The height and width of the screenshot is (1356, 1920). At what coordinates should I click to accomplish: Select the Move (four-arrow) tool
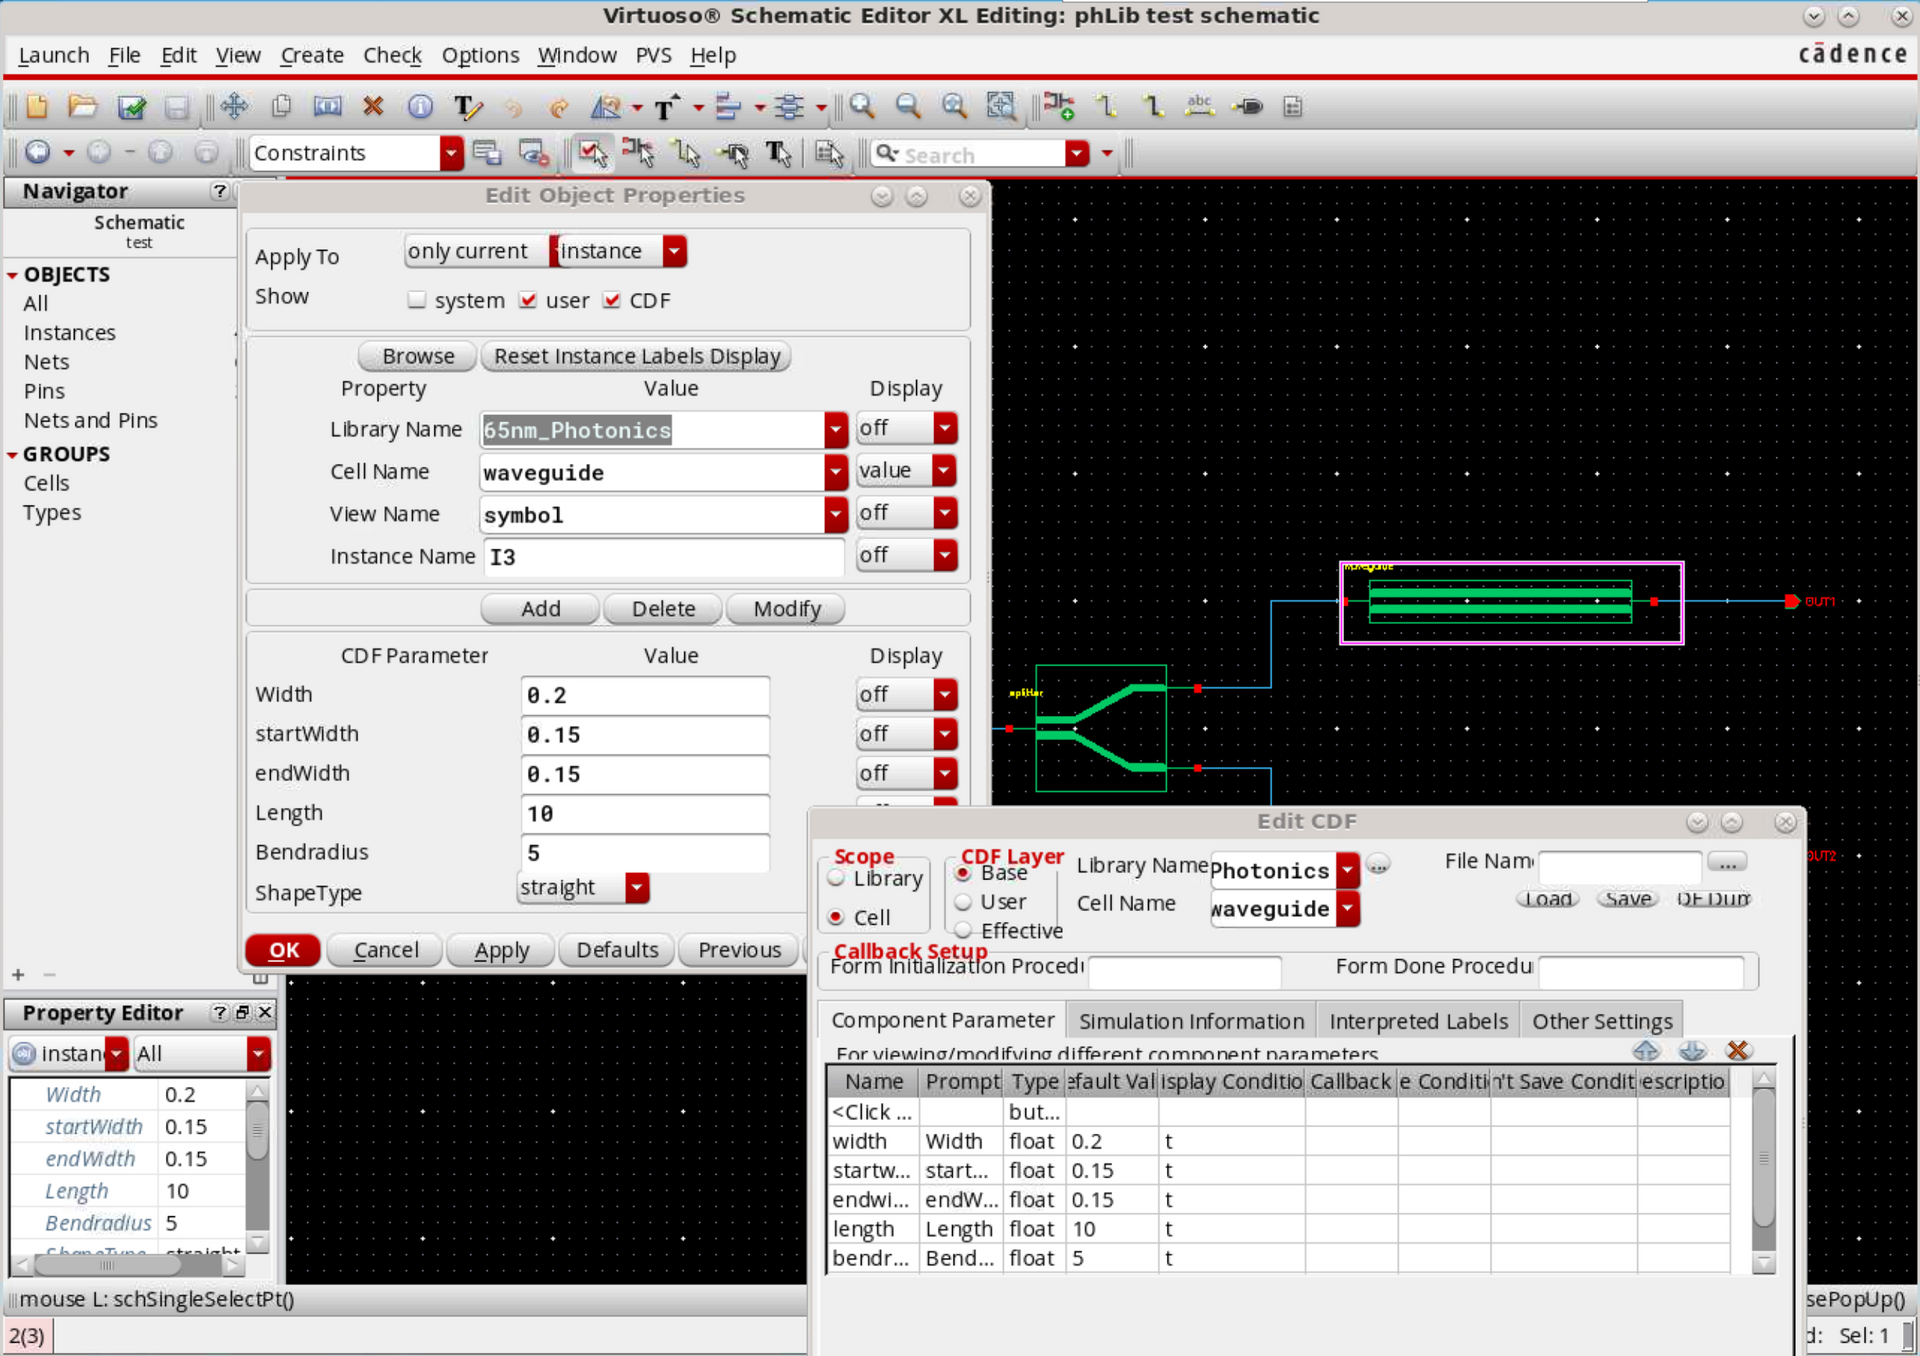point(234,106)
